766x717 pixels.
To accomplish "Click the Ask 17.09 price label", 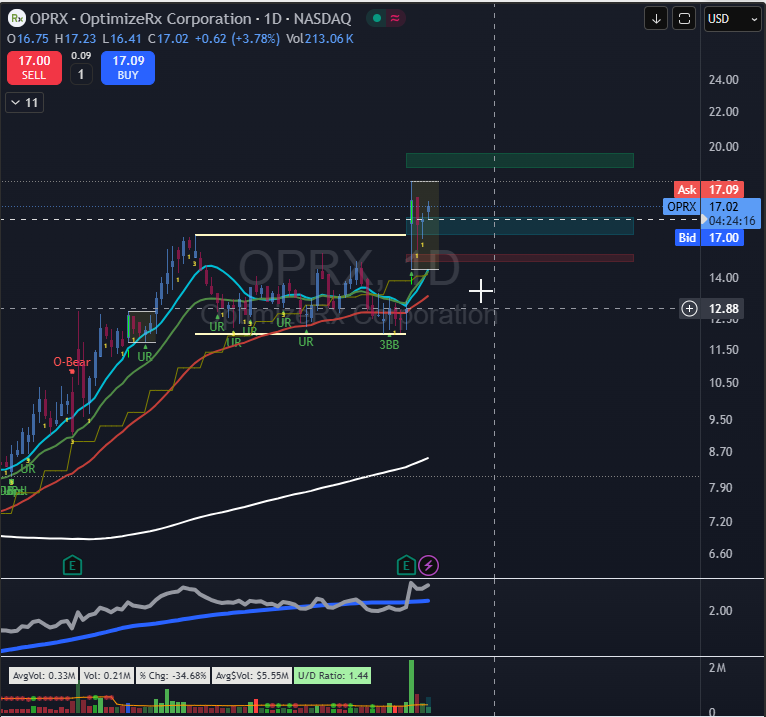I will [709, 190].
